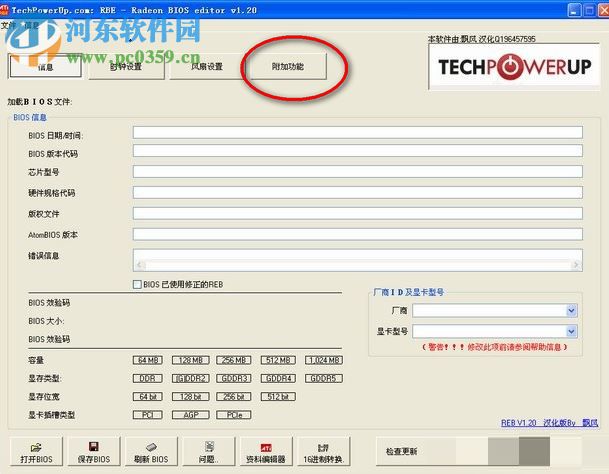Screen dimensions: 609x474
Task: Click the TechPowerUp logo banner
Action: pyautogui.click(x=514, y=67)
